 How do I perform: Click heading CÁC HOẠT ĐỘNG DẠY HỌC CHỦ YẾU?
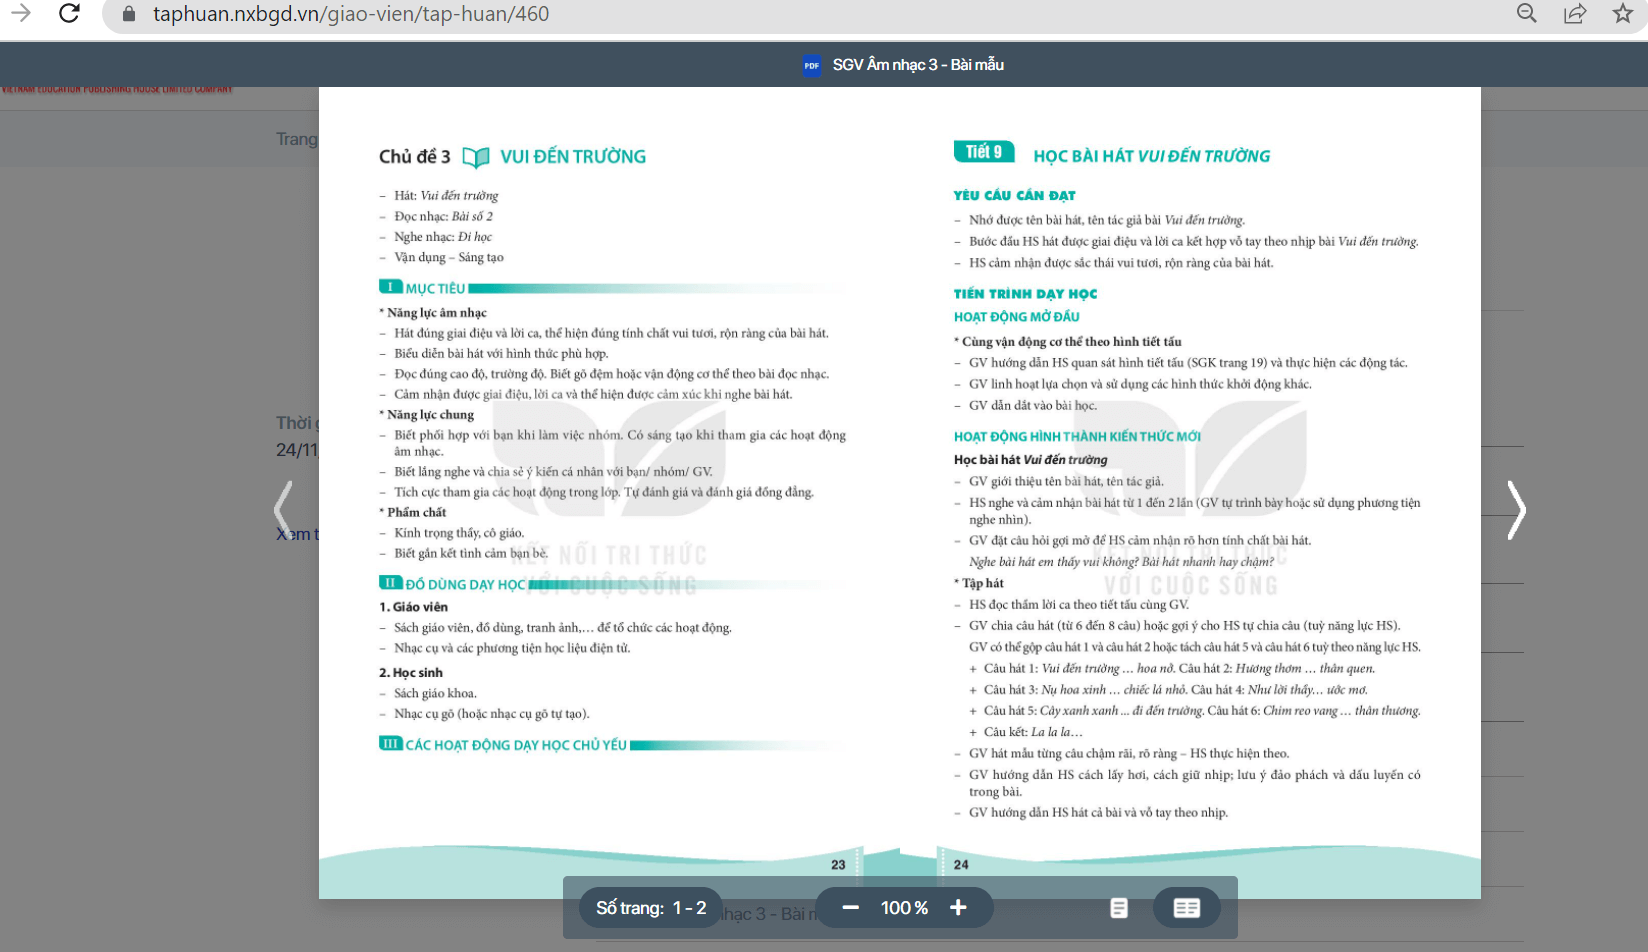pyautogui.click(x=516, y=745)
